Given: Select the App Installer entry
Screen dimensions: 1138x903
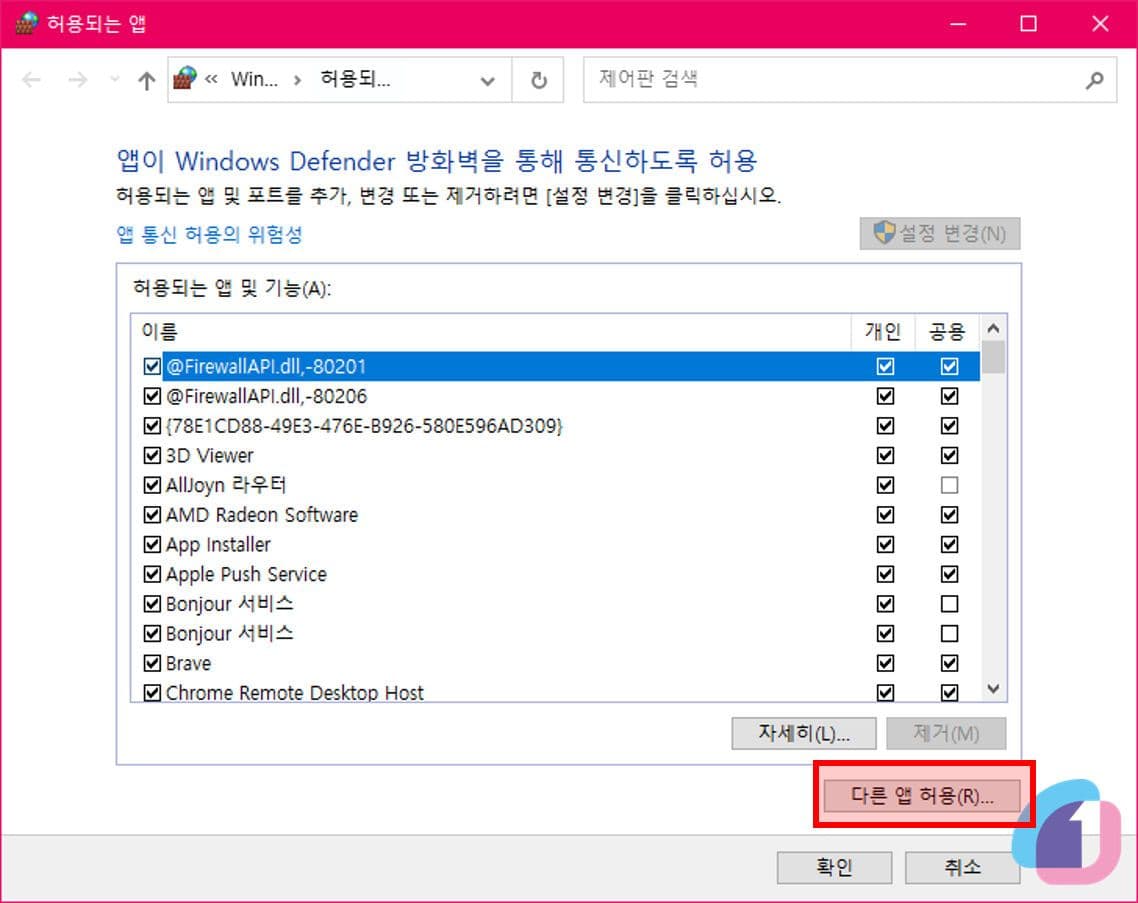Looking at the screenshot, I should (x=218, y=544).
